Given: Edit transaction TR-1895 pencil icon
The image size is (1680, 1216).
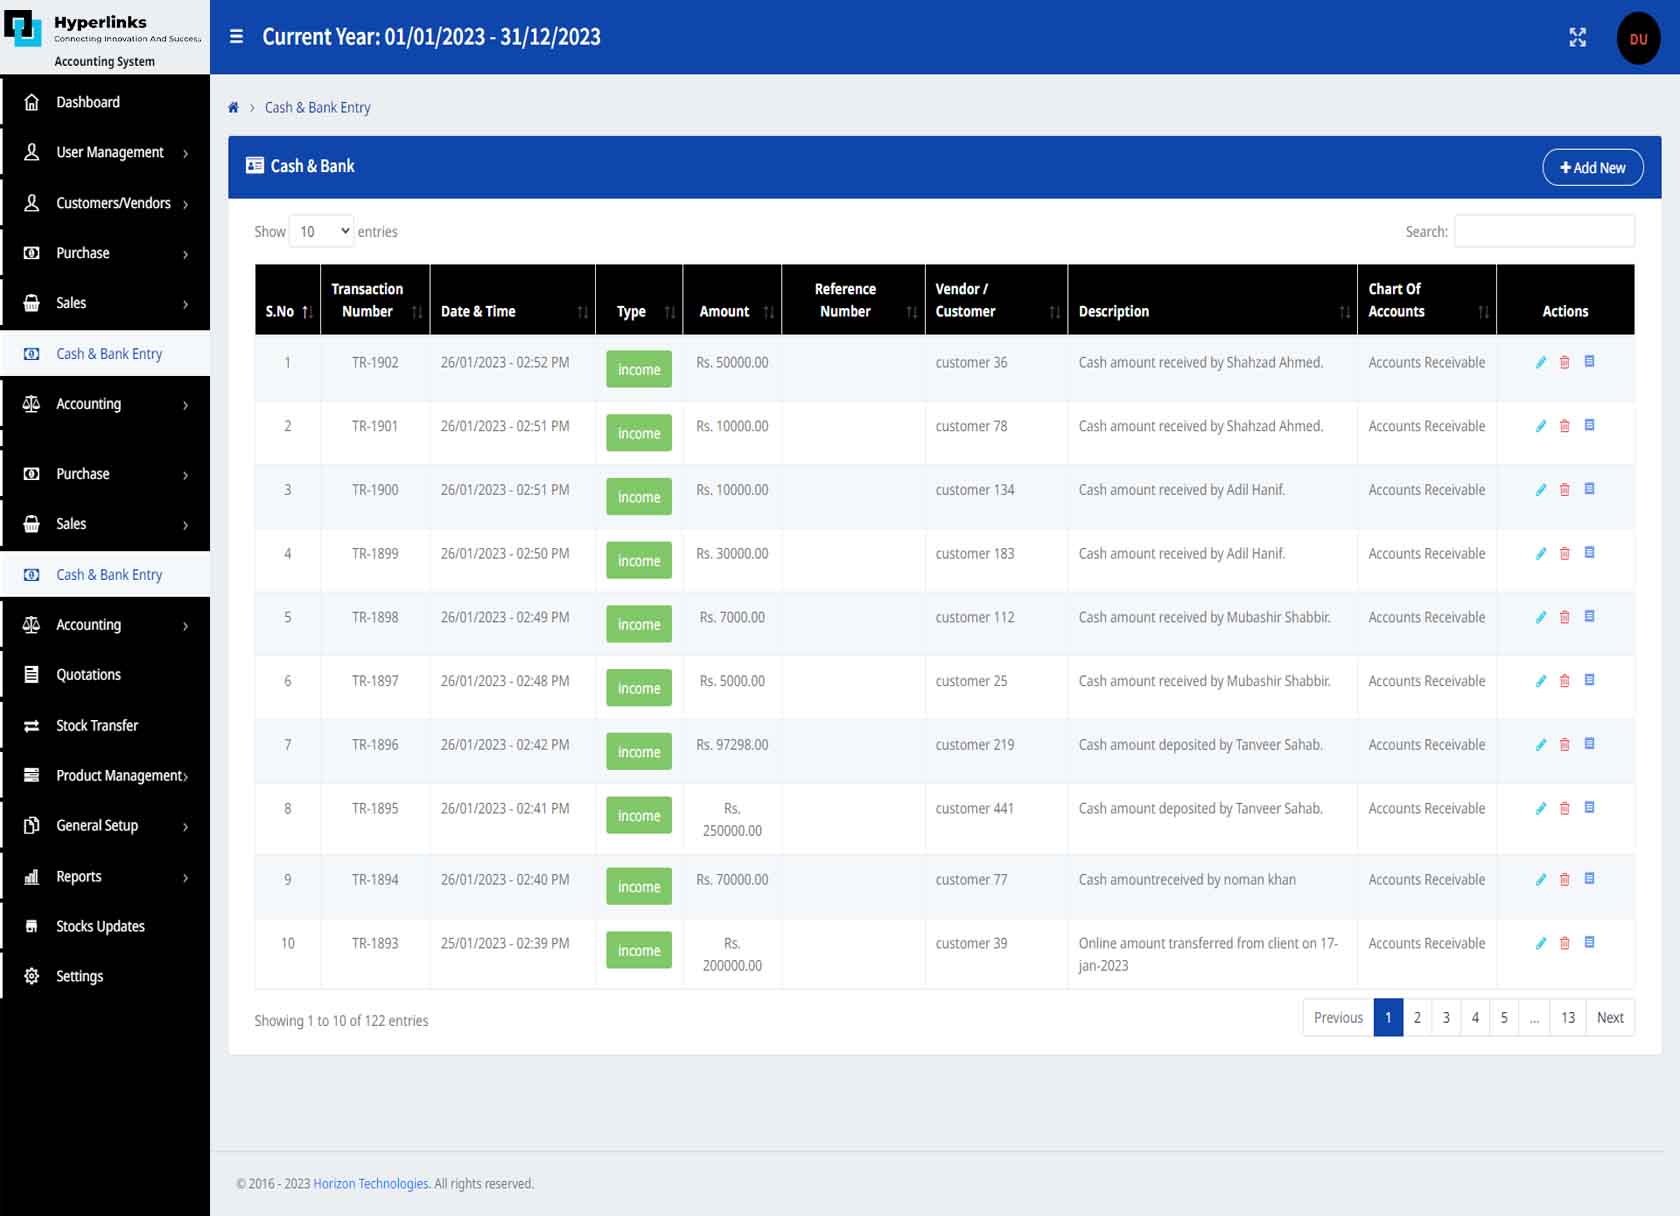Looking at the screenshot, I should tap(1541, 808).
